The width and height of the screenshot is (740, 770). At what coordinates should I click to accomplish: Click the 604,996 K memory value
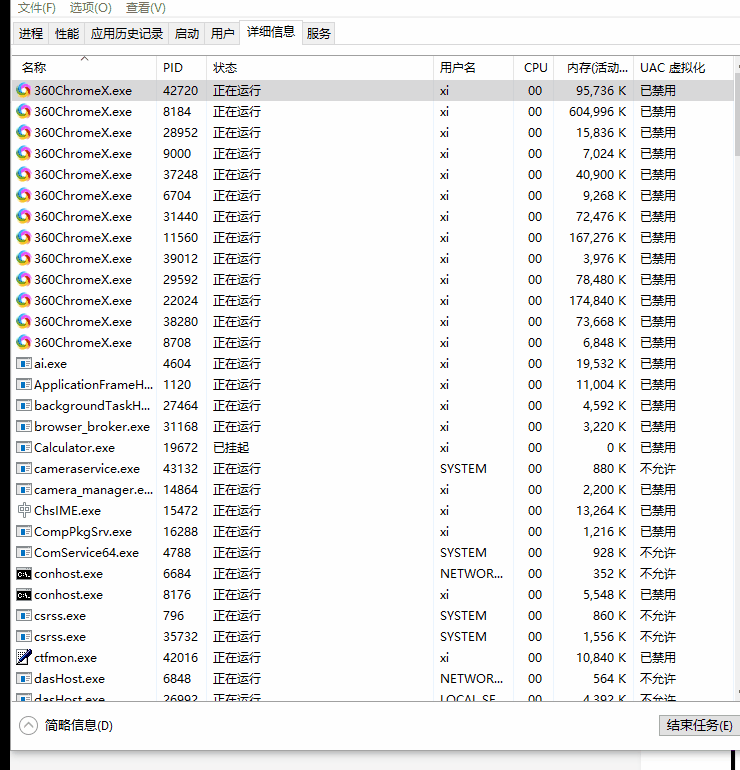pos(598,111)
